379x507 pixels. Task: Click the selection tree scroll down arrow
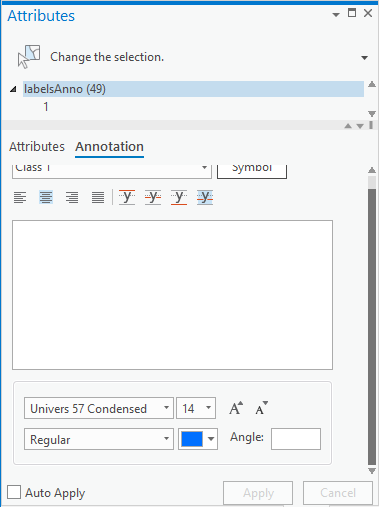pyautogui.click(x=372, y=114)
